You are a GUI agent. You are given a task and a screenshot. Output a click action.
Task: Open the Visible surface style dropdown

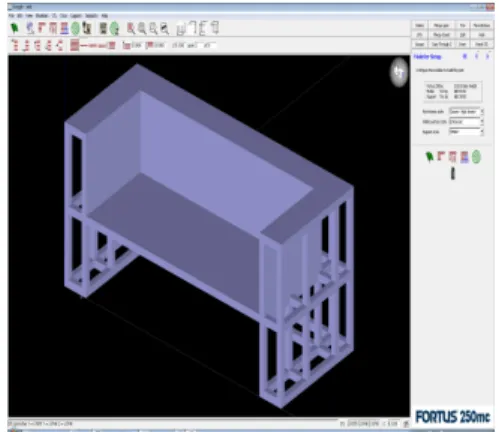(466, 122)
